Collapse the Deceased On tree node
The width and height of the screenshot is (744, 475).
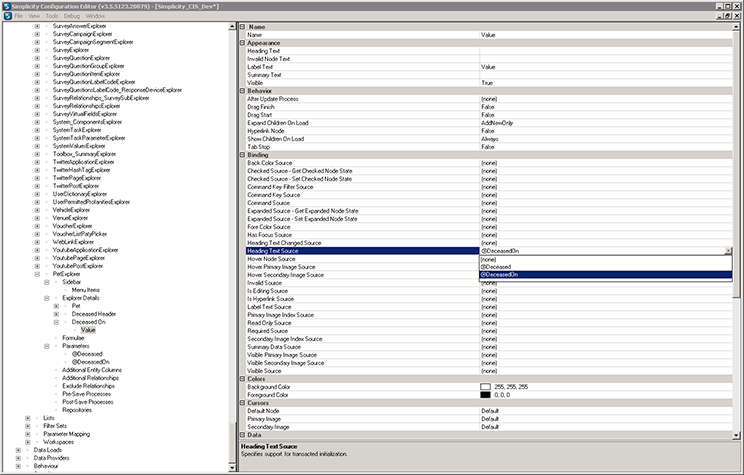tap(56, 322)
